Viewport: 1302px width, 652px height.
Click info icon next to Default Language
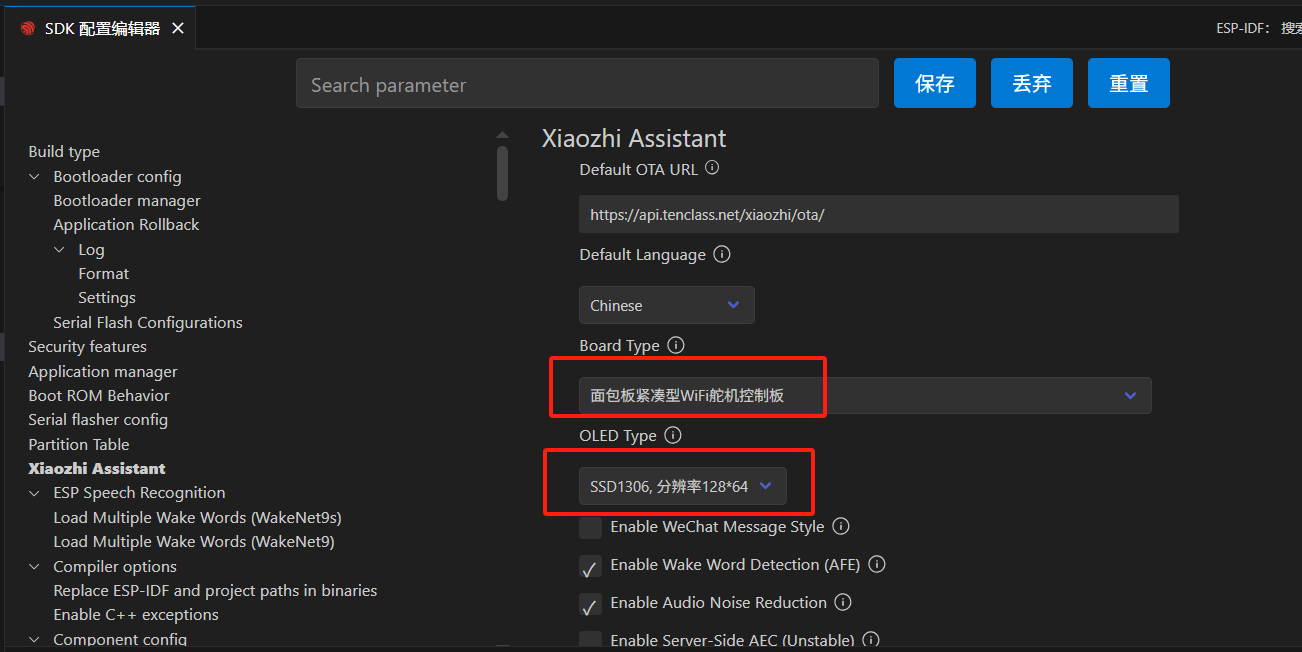point(722,254)
